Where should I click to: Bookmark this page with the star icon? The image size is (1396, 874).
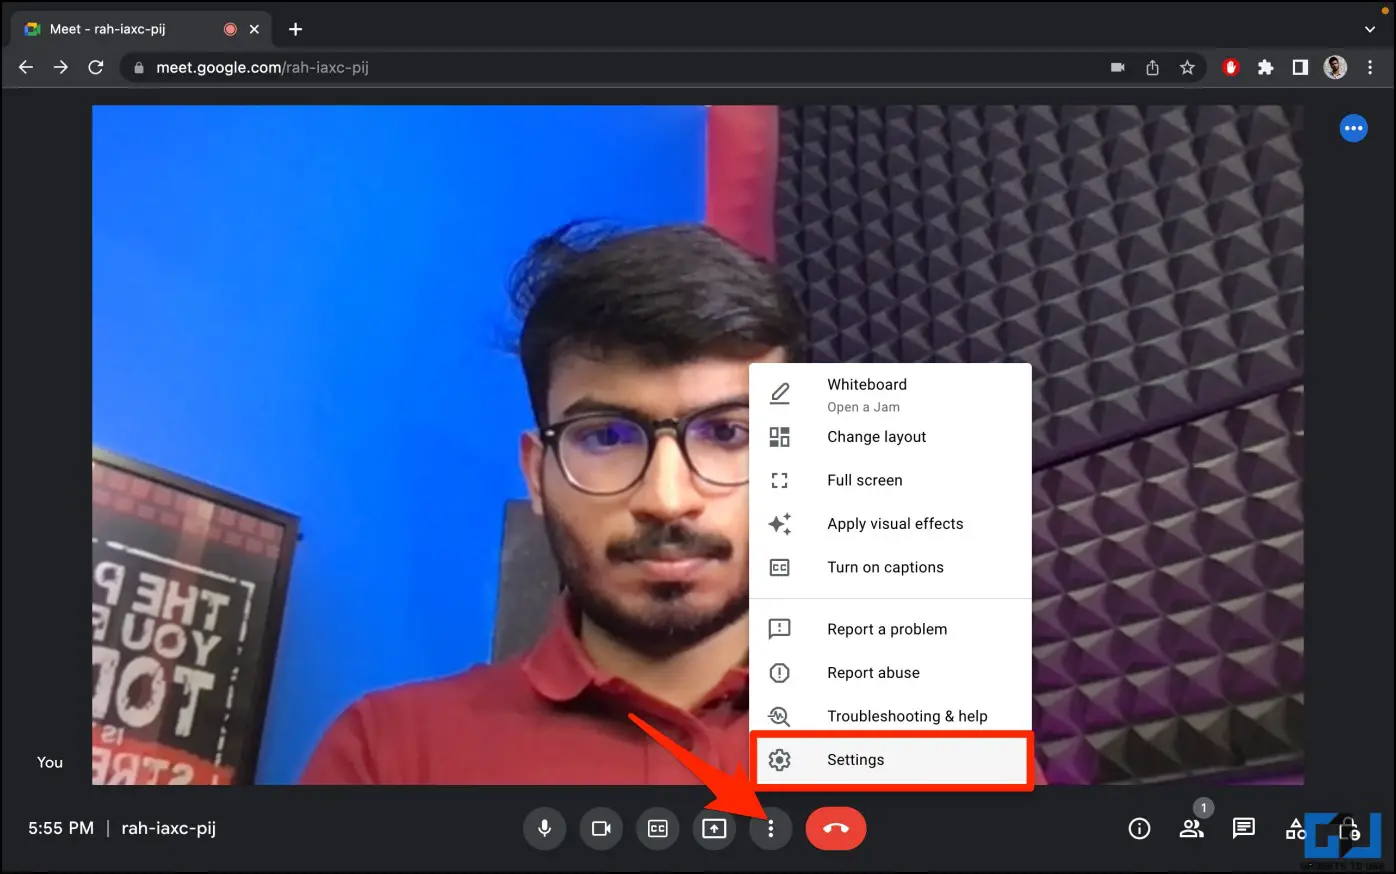(x=1187, y=67)
